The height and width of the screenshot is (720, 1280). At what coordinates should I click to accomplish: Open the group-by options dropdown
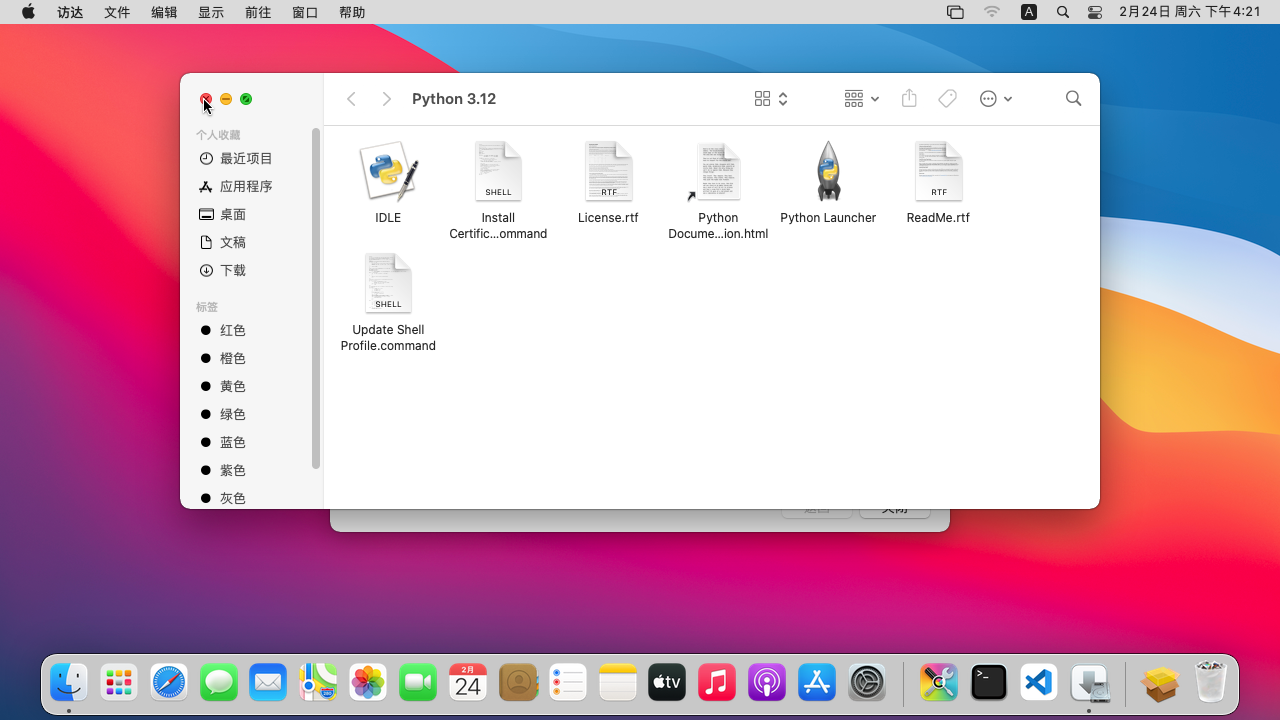point(861,99)
